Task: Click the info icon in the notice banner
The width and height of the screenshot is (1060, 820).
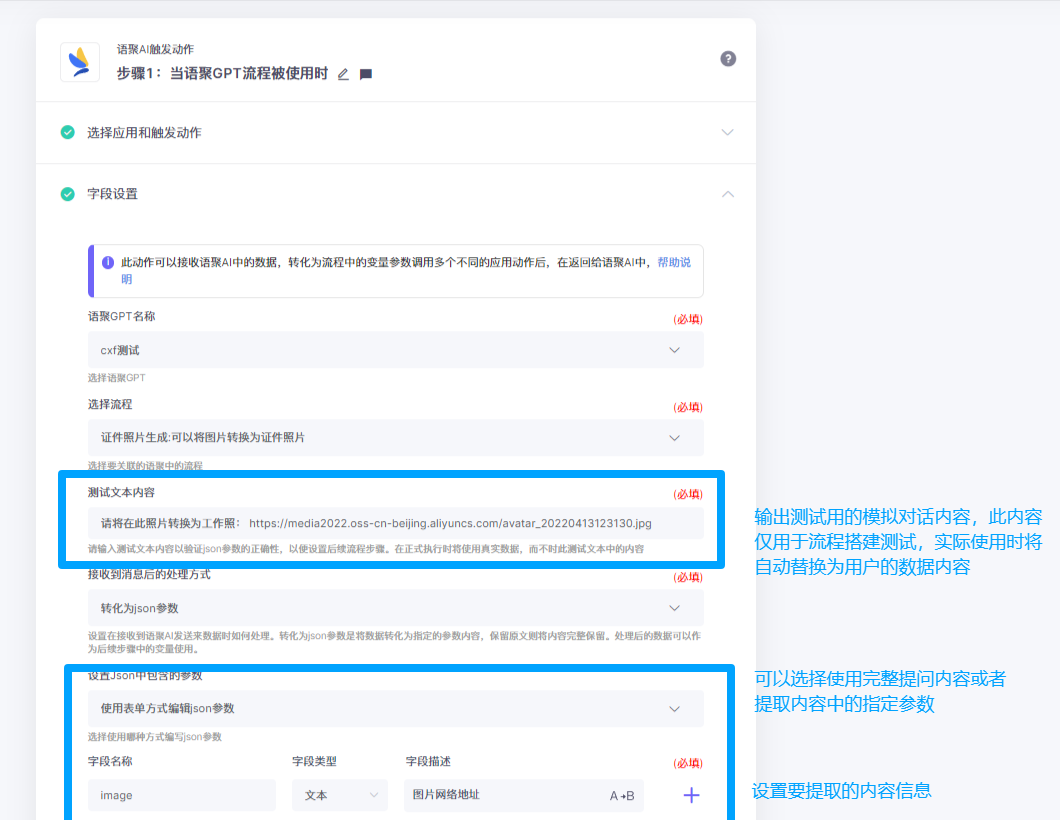Action: coord(107,262)
